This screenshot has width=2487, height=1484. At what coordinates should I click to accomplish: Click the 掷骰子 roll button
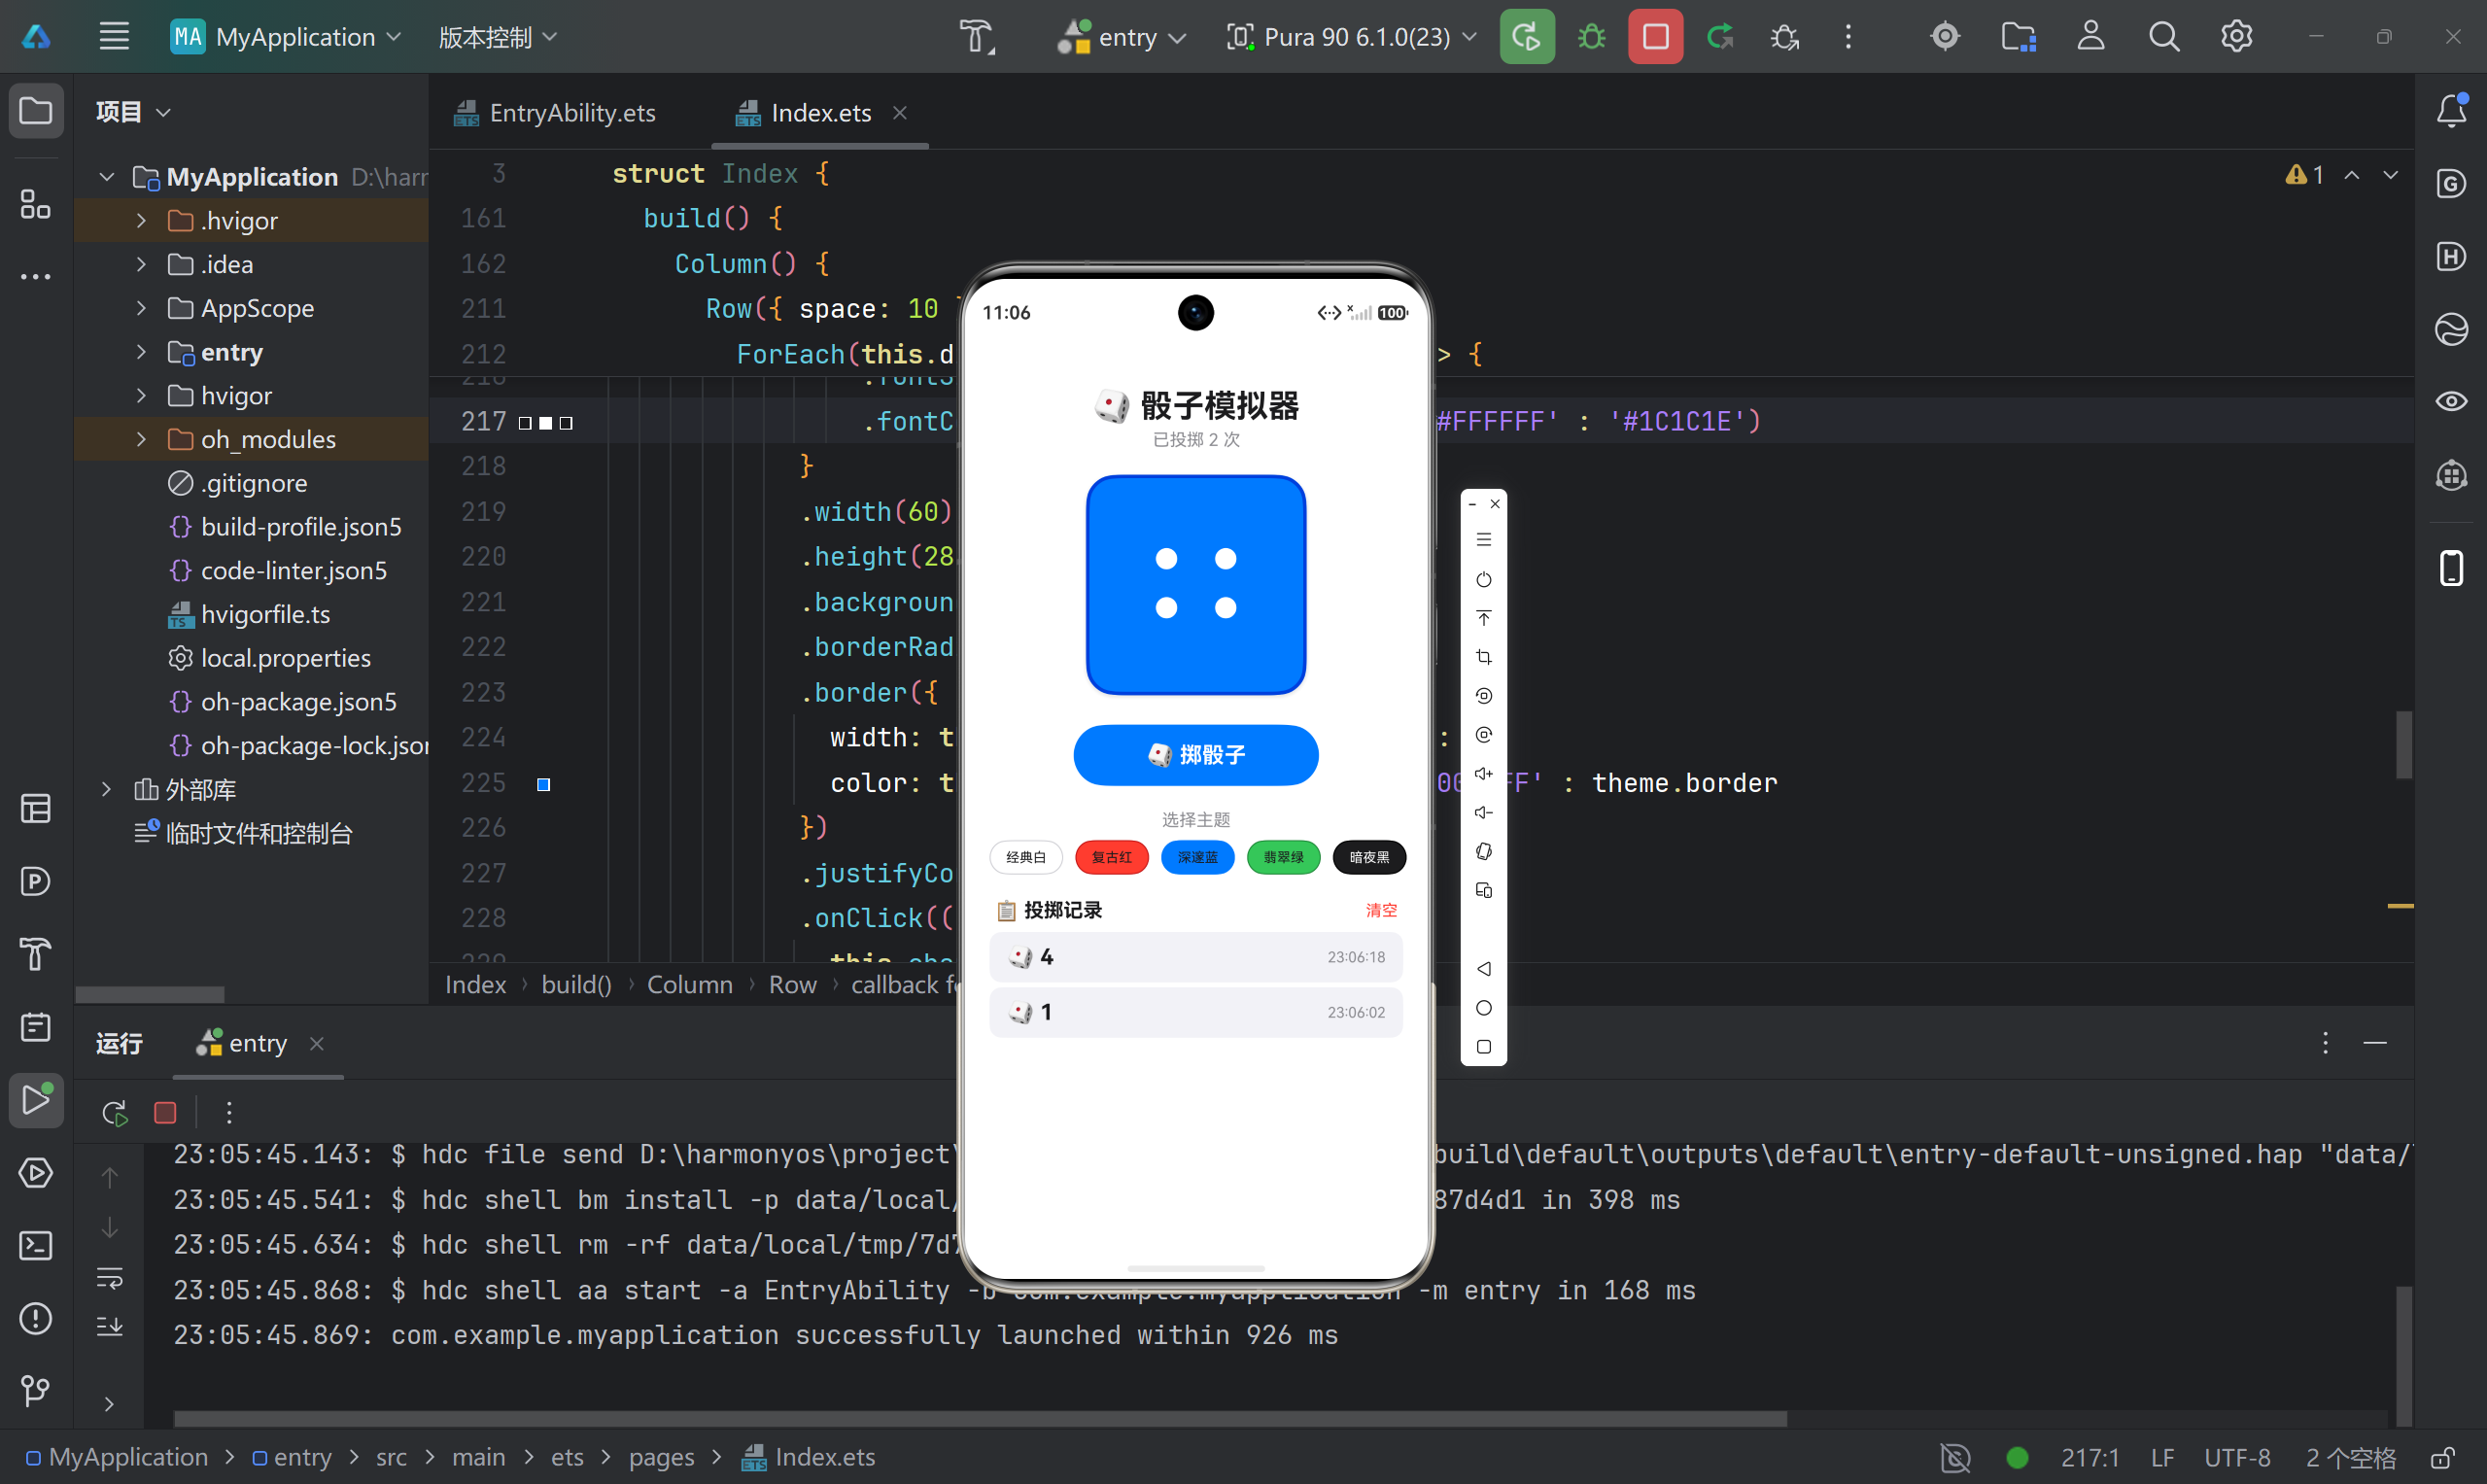pos(1196,755)
